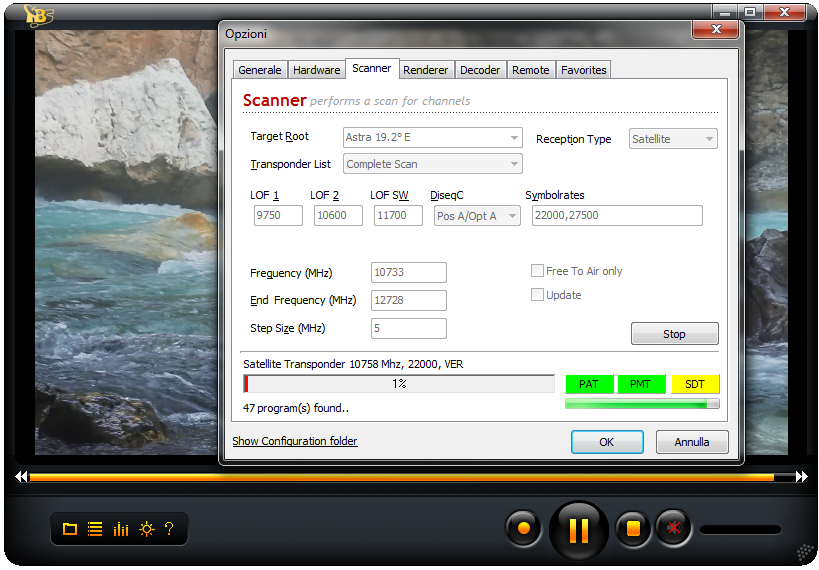
Task: Click the scan progress bar at 1%
Action: tap(399, 384)
